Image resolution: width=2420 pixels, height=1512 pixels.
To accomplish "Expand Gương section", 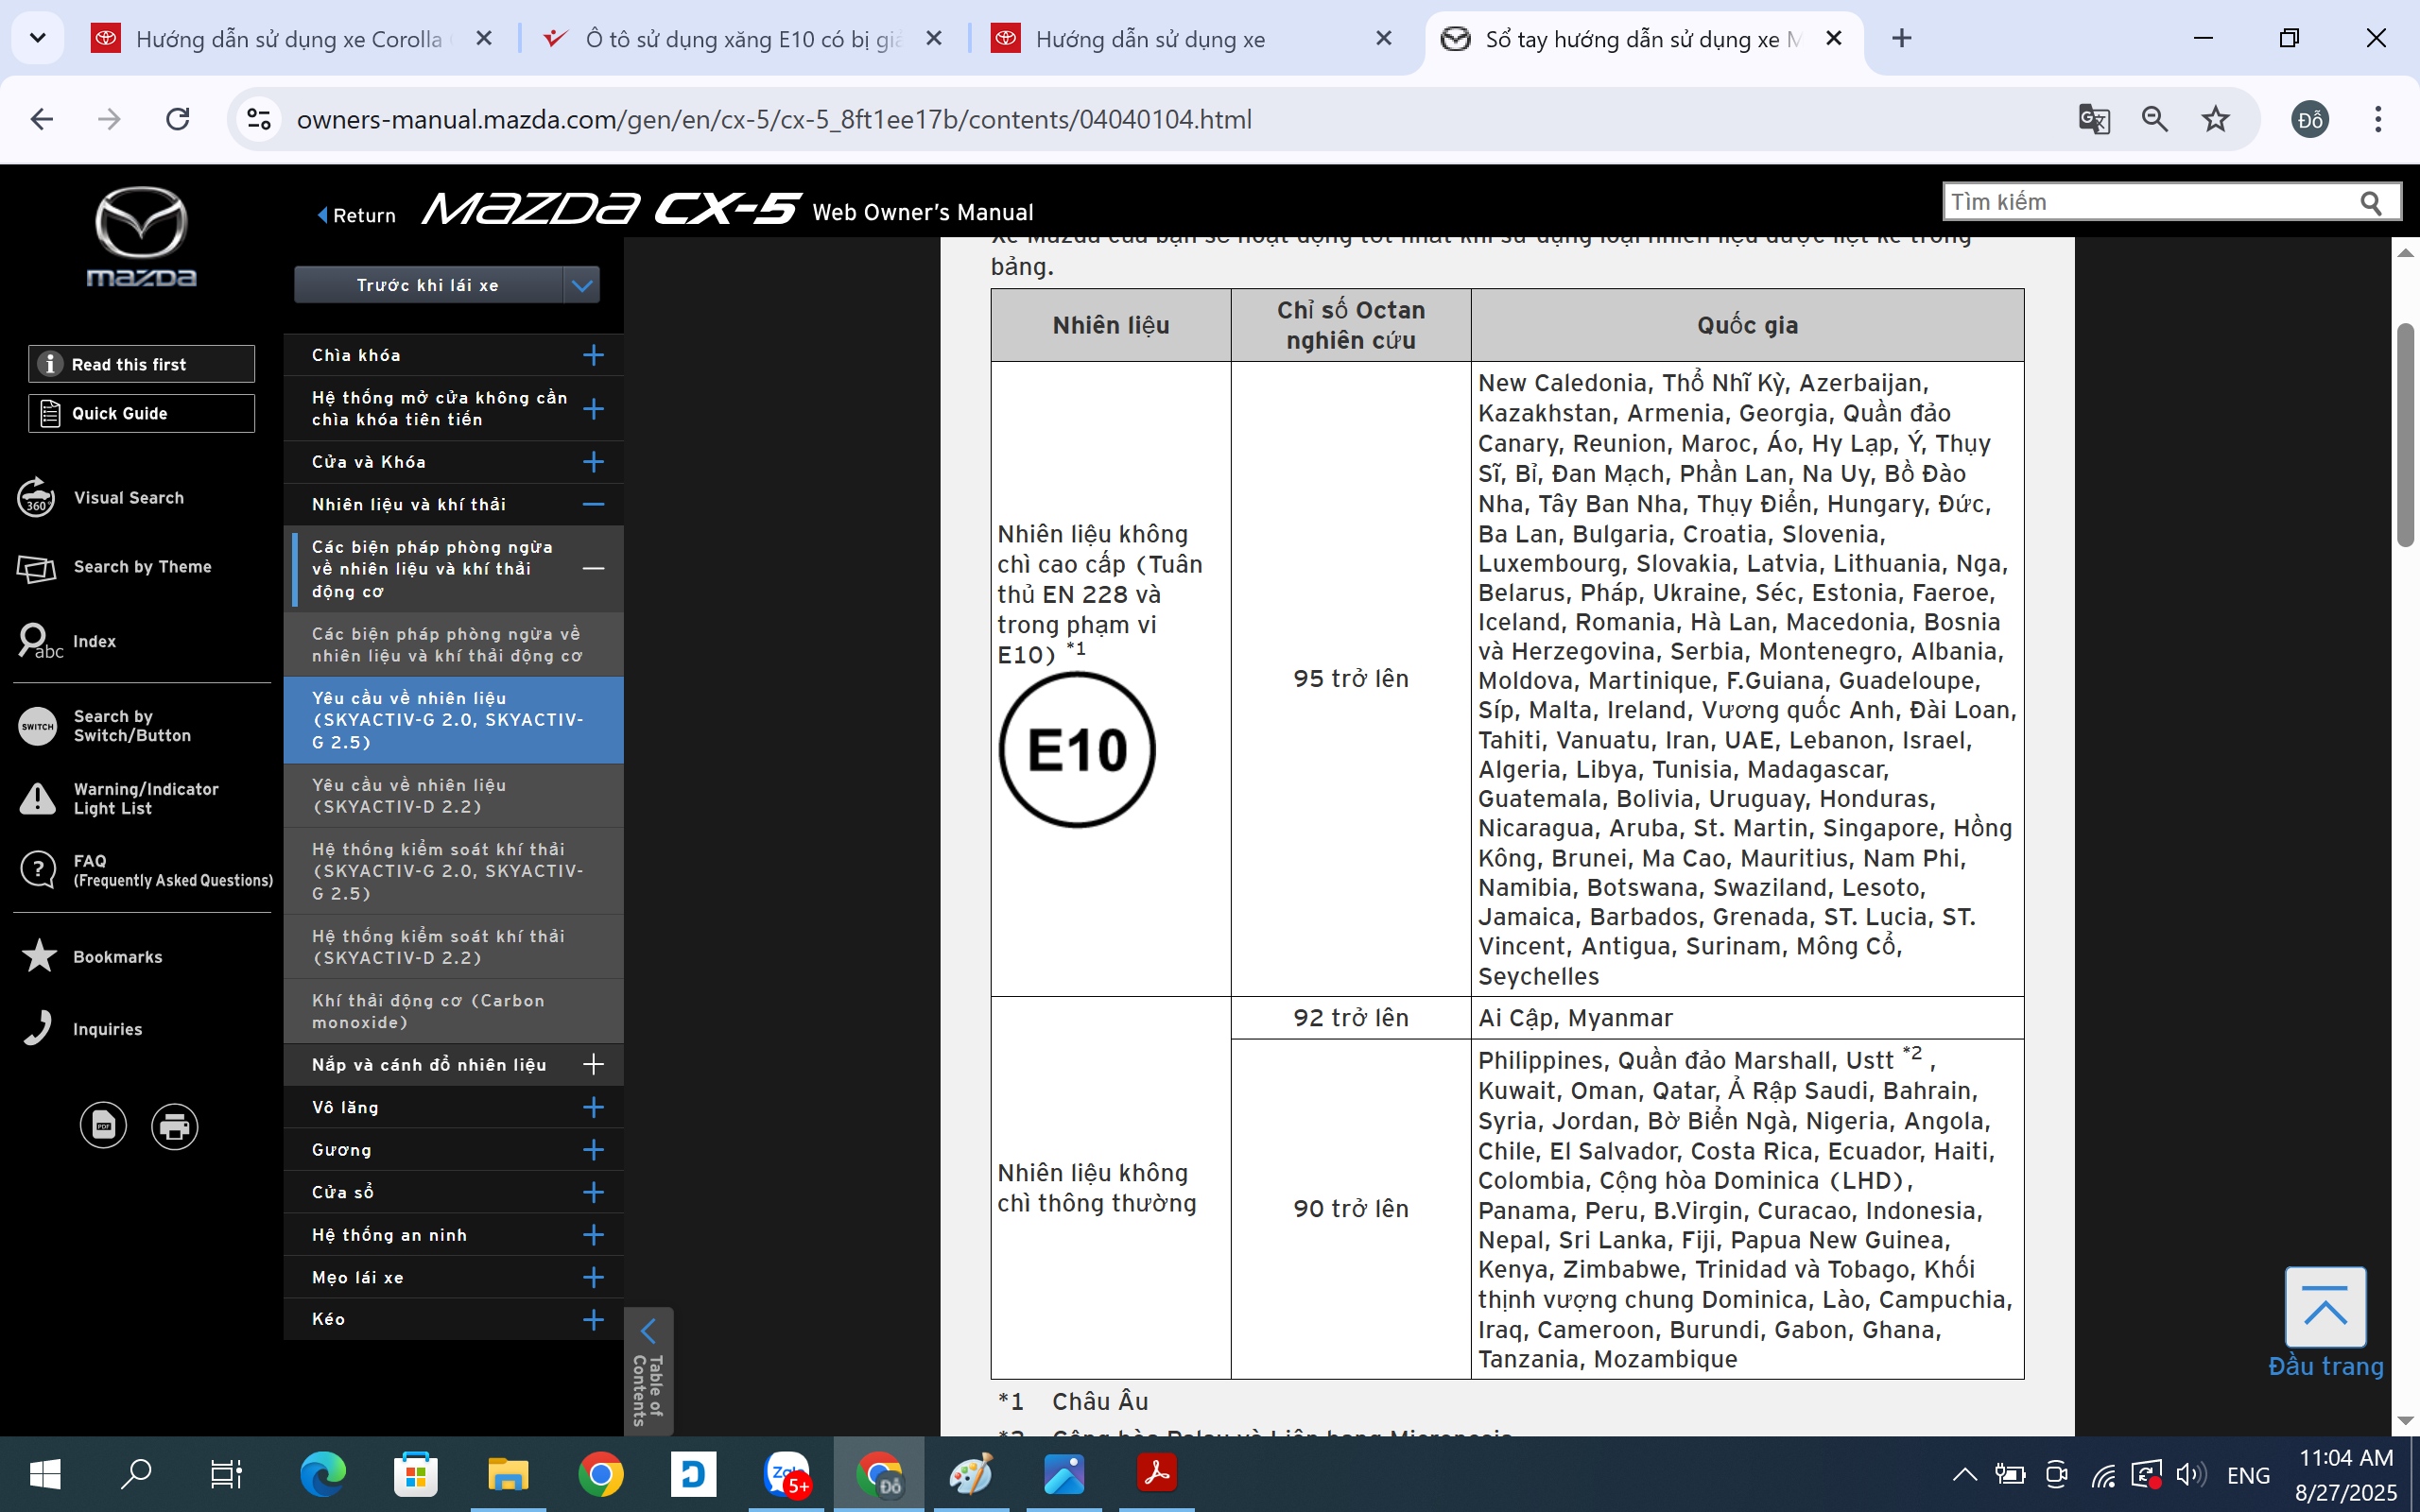I will click(593, 1150).
